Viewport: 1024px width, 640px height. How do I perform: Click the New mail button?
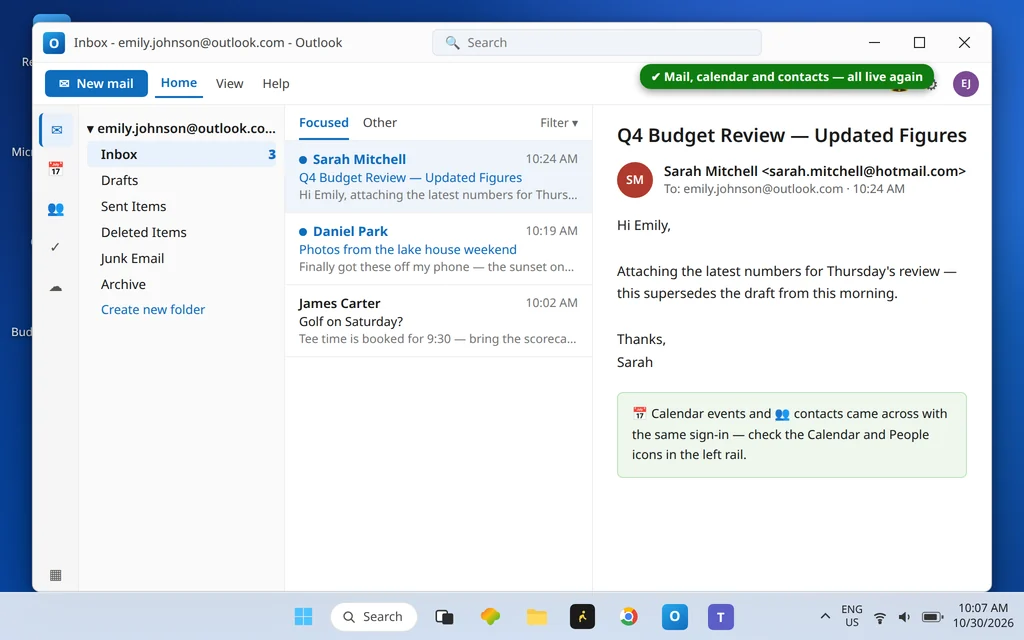(96, 84)
